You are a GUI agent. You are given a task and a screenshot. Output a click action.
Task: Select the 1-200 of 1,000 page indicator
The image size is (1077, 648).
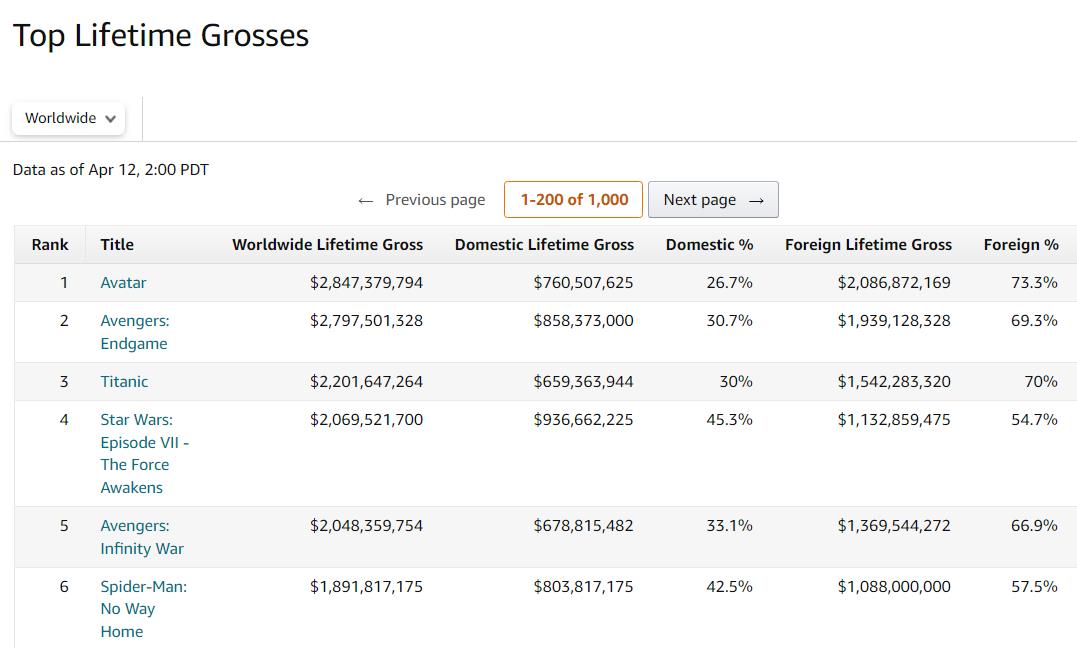pos(574,200)
